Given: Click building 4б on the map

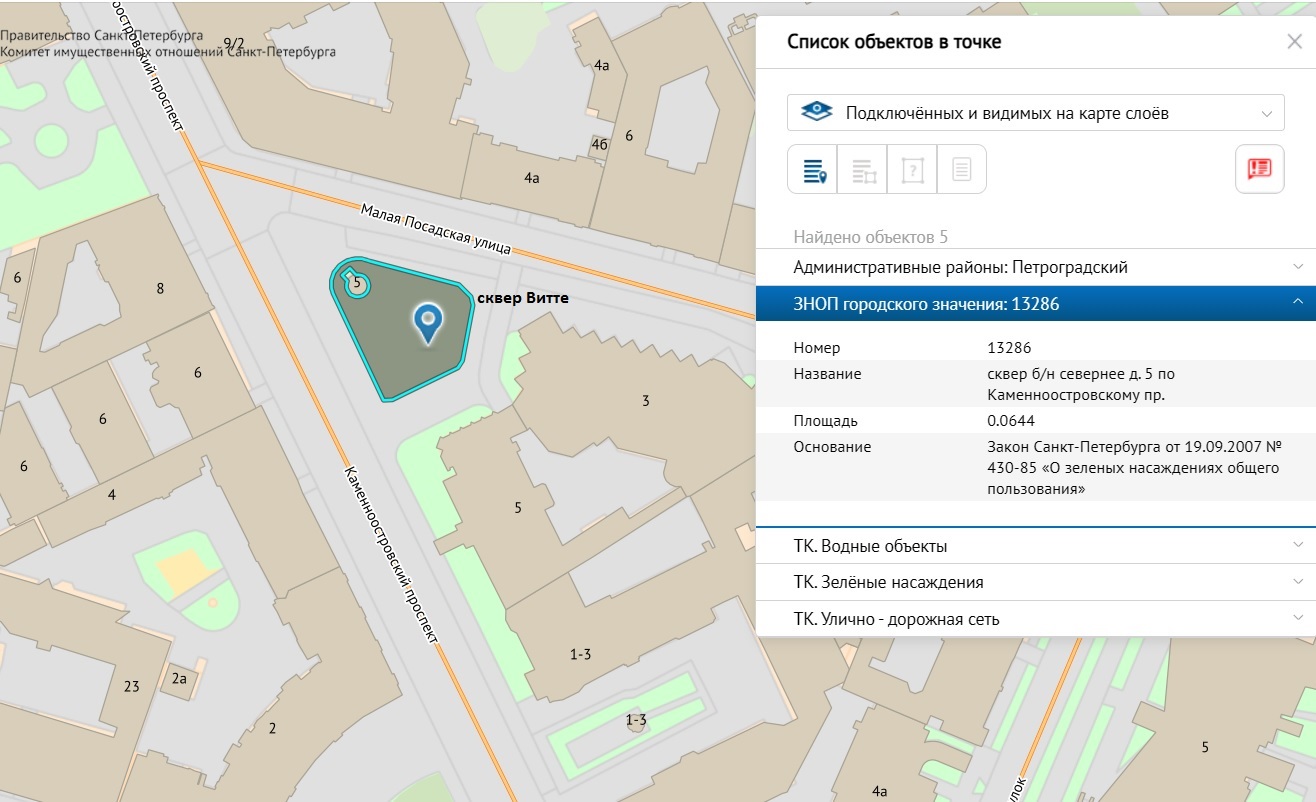Looking at the screenshot, I should pos(600,145).
